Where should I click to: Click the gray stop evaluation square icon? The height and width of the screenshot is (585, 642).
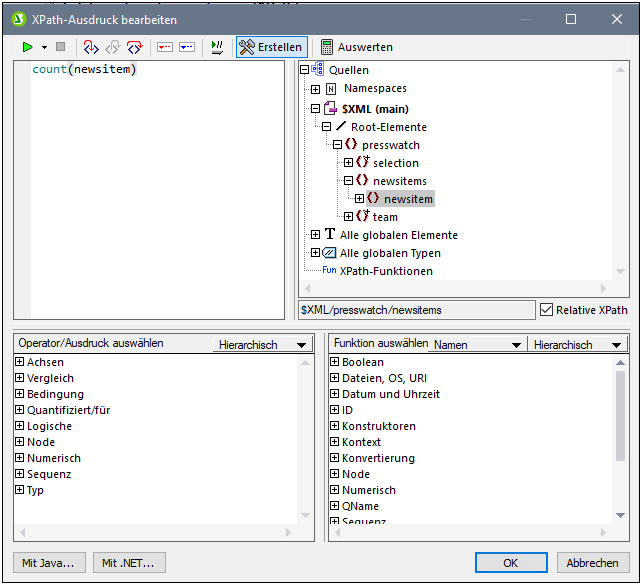coord(61,47)
